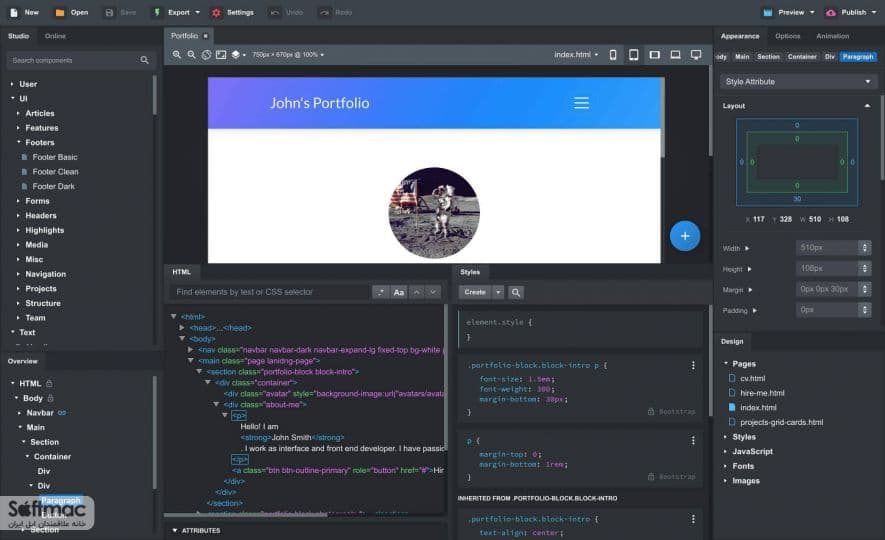Select Container in the element breadcrumb
The image size is (885, 540).
tap(802, 57)
